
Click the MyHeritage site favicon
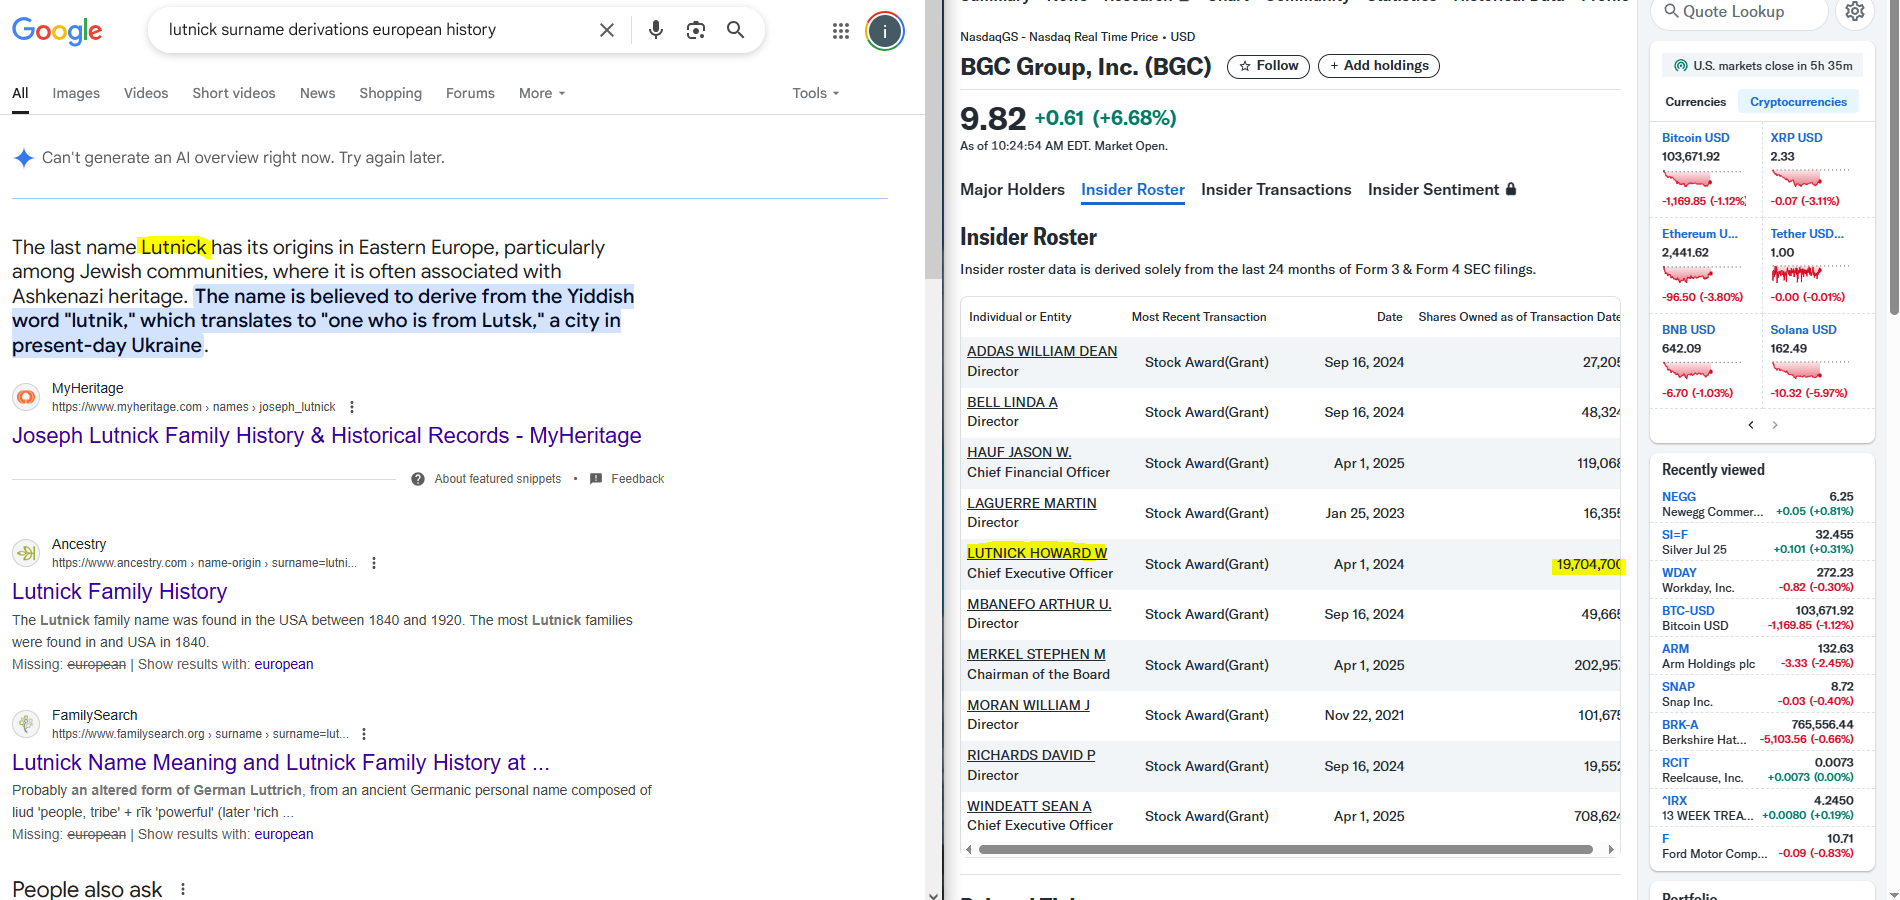point(27,397)
